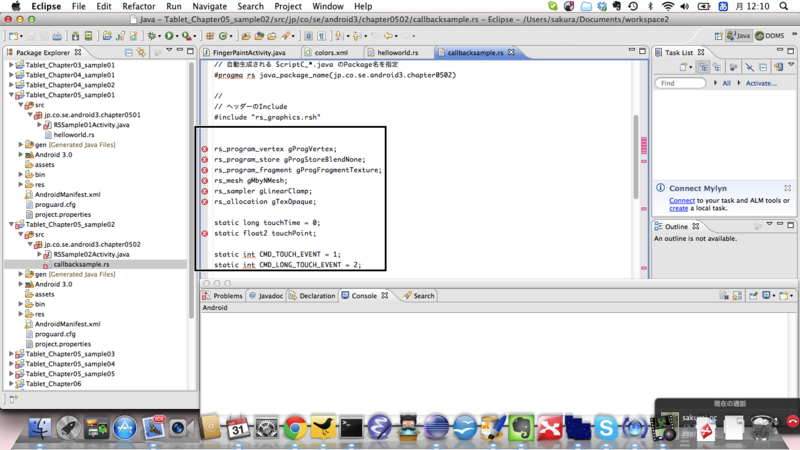Click the Connect link in Connect Mylyn

tap(682, 201)
